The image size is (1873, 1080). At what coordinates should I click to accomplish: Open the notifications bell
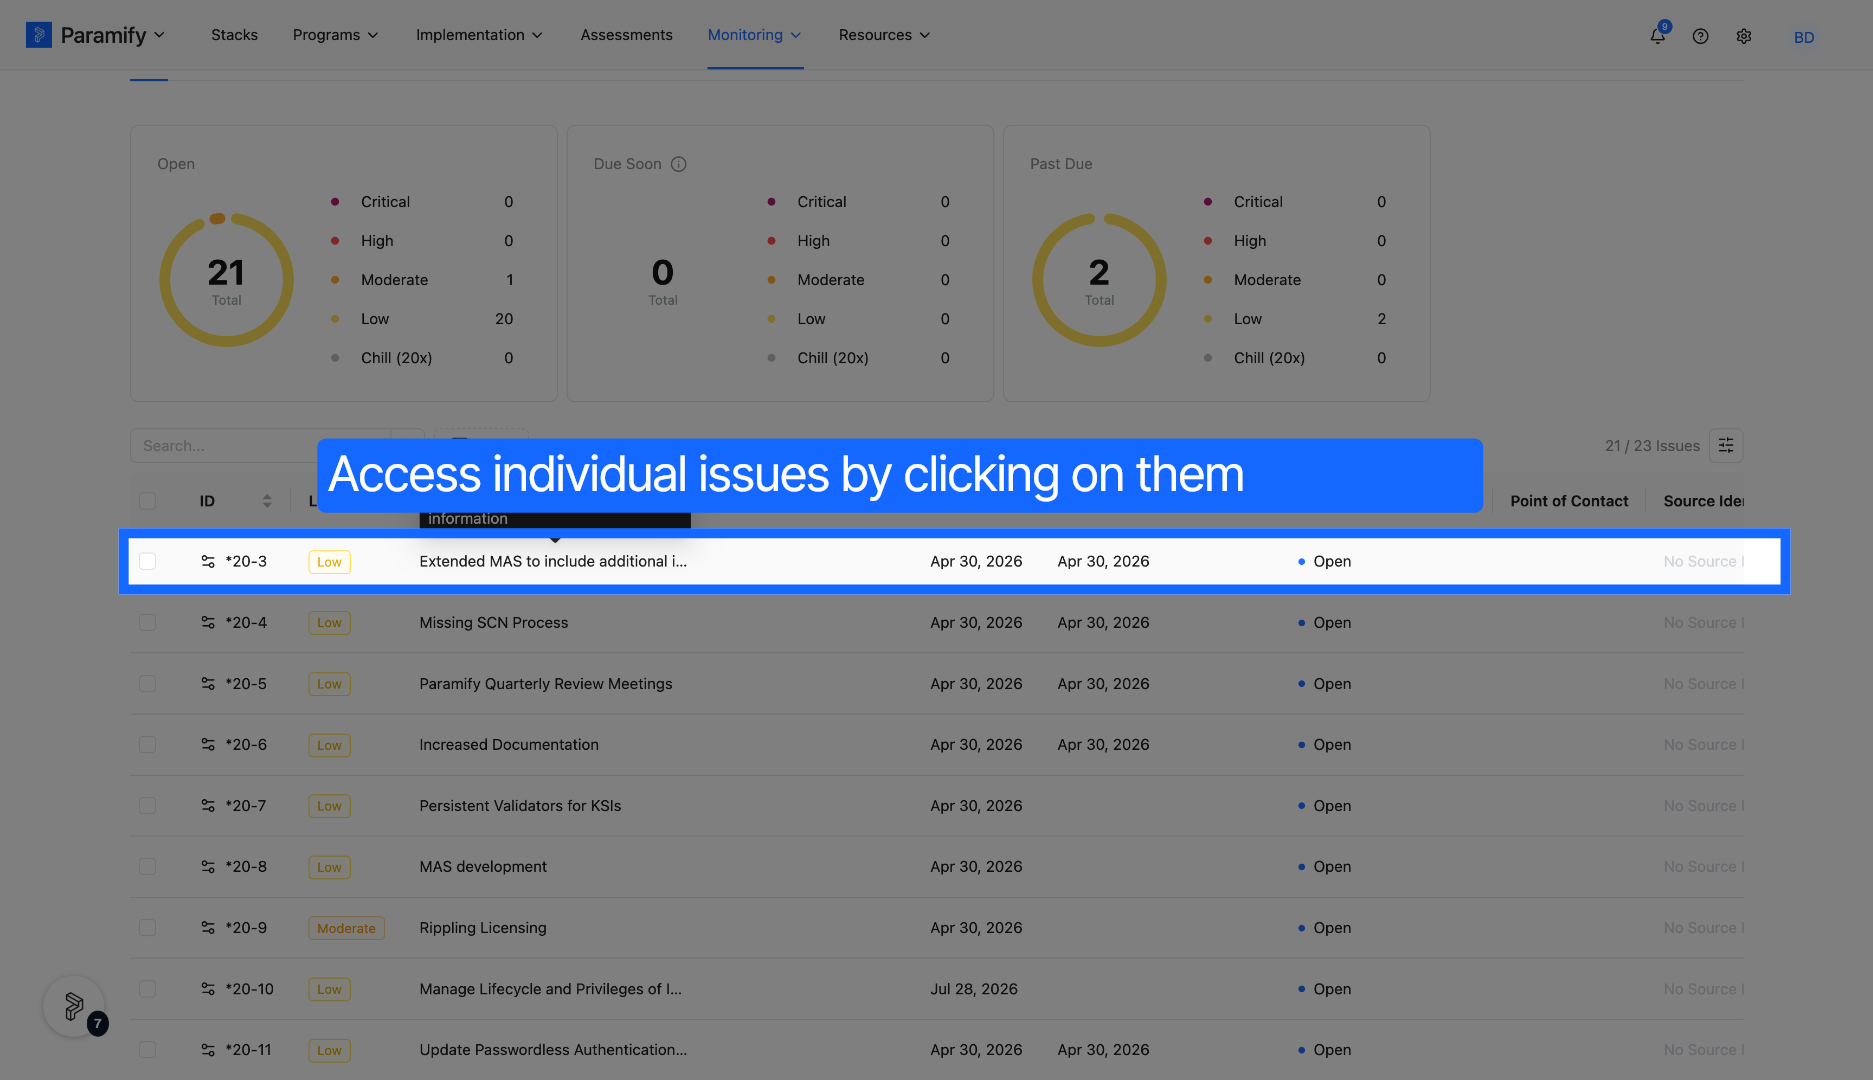tap(1658, 35)
